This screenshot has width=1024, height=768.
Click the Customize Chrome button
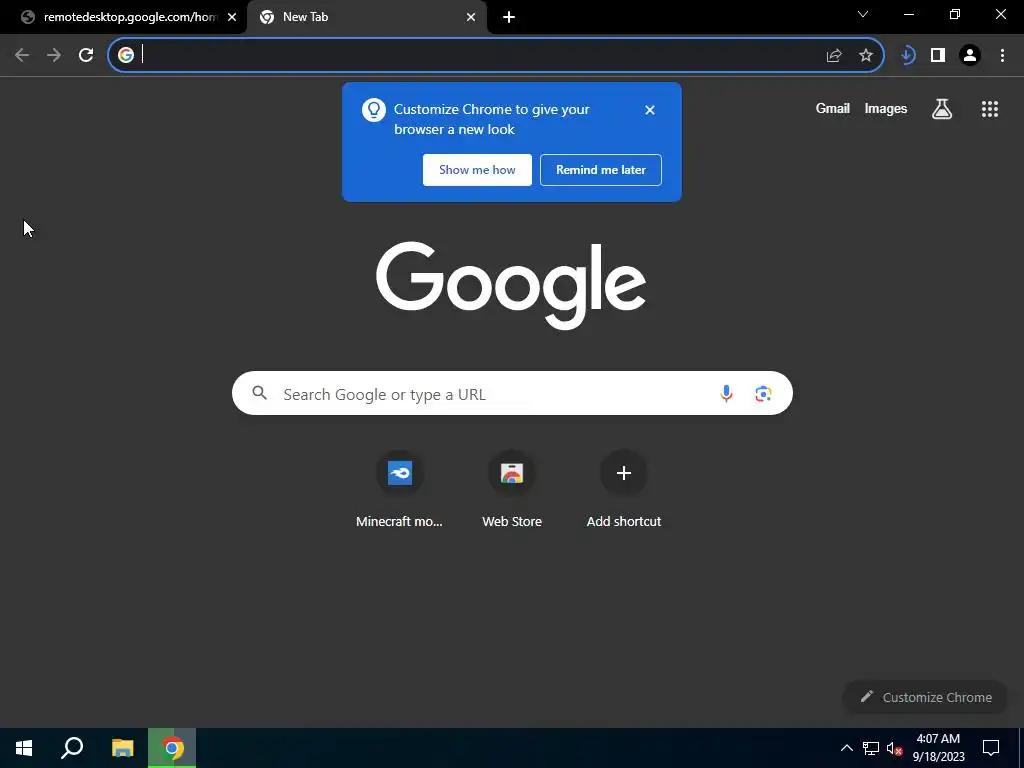pyautogui.click(x=925, y=697)
